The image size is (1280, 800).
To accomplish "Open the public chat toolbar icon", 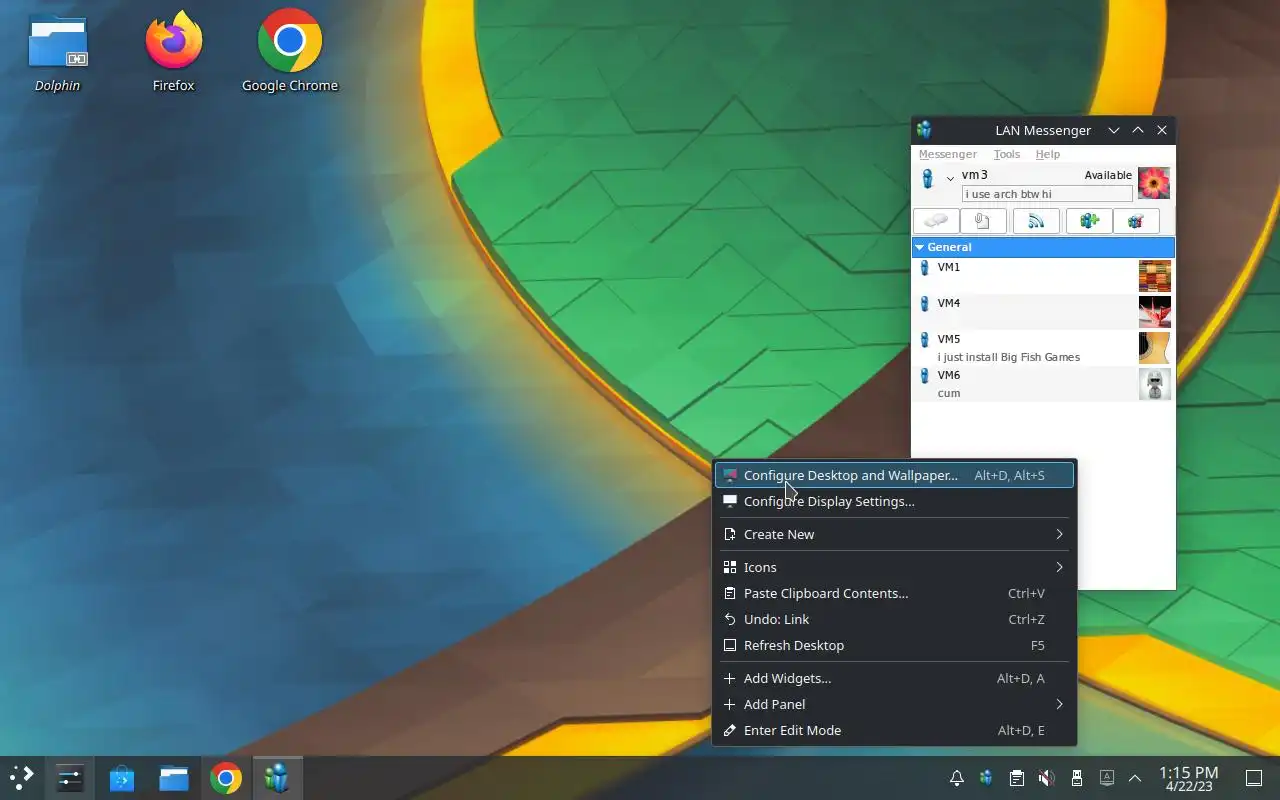I will [1136, 221].
